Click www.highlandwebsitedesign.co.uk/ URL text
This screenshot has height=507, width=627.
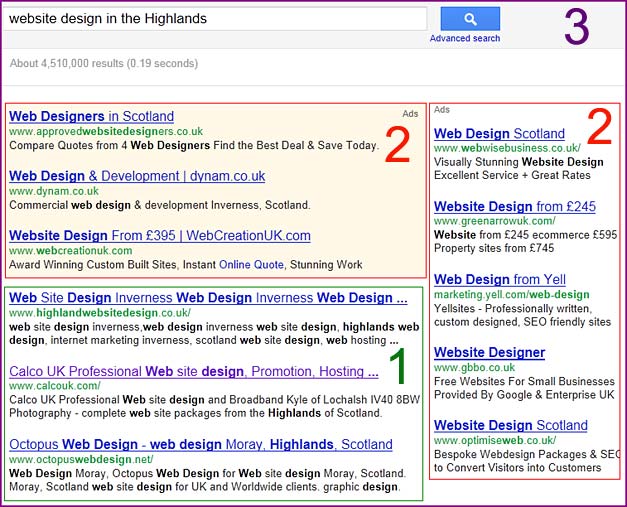click(x=100, y=313)
